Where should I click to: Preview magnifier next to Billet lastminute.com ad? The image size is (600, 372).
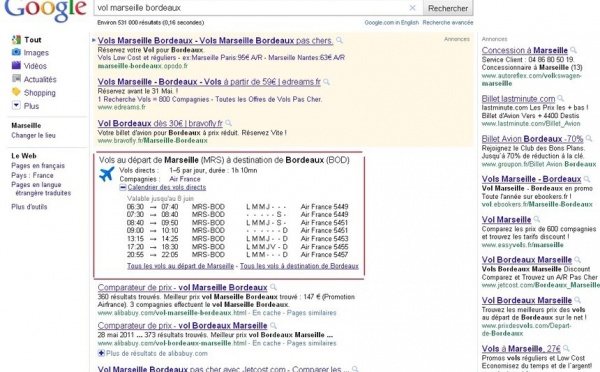[x=560, y=99]
